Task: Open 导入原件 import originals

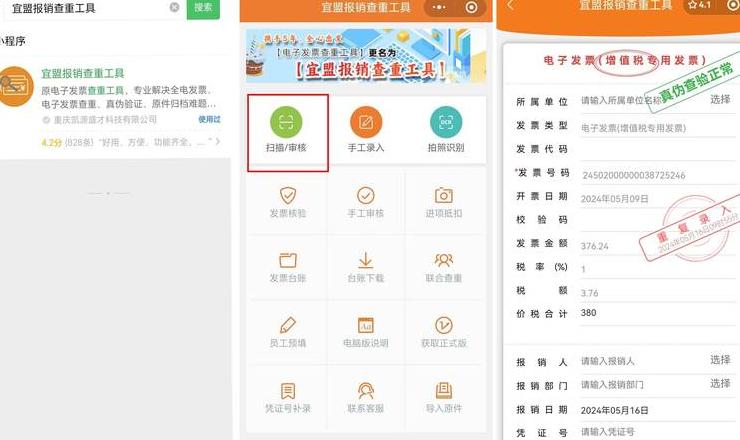Action: (444, 397)
